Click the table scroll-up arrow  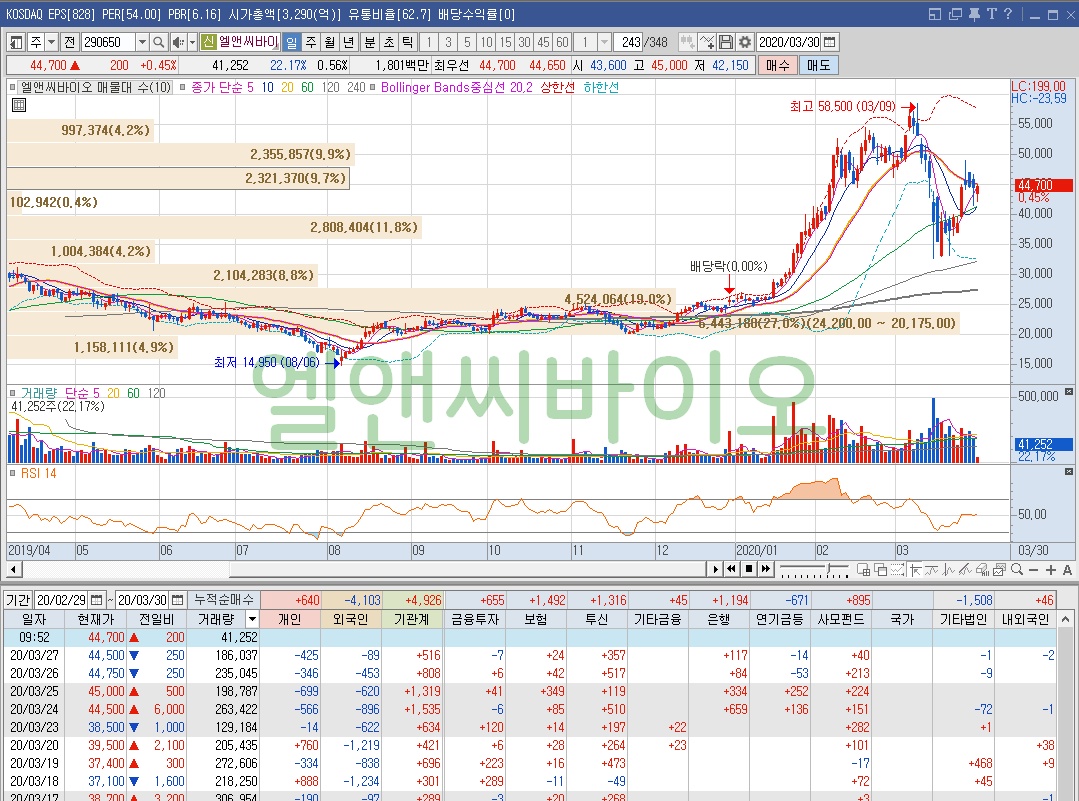(x=1067, y=620)
